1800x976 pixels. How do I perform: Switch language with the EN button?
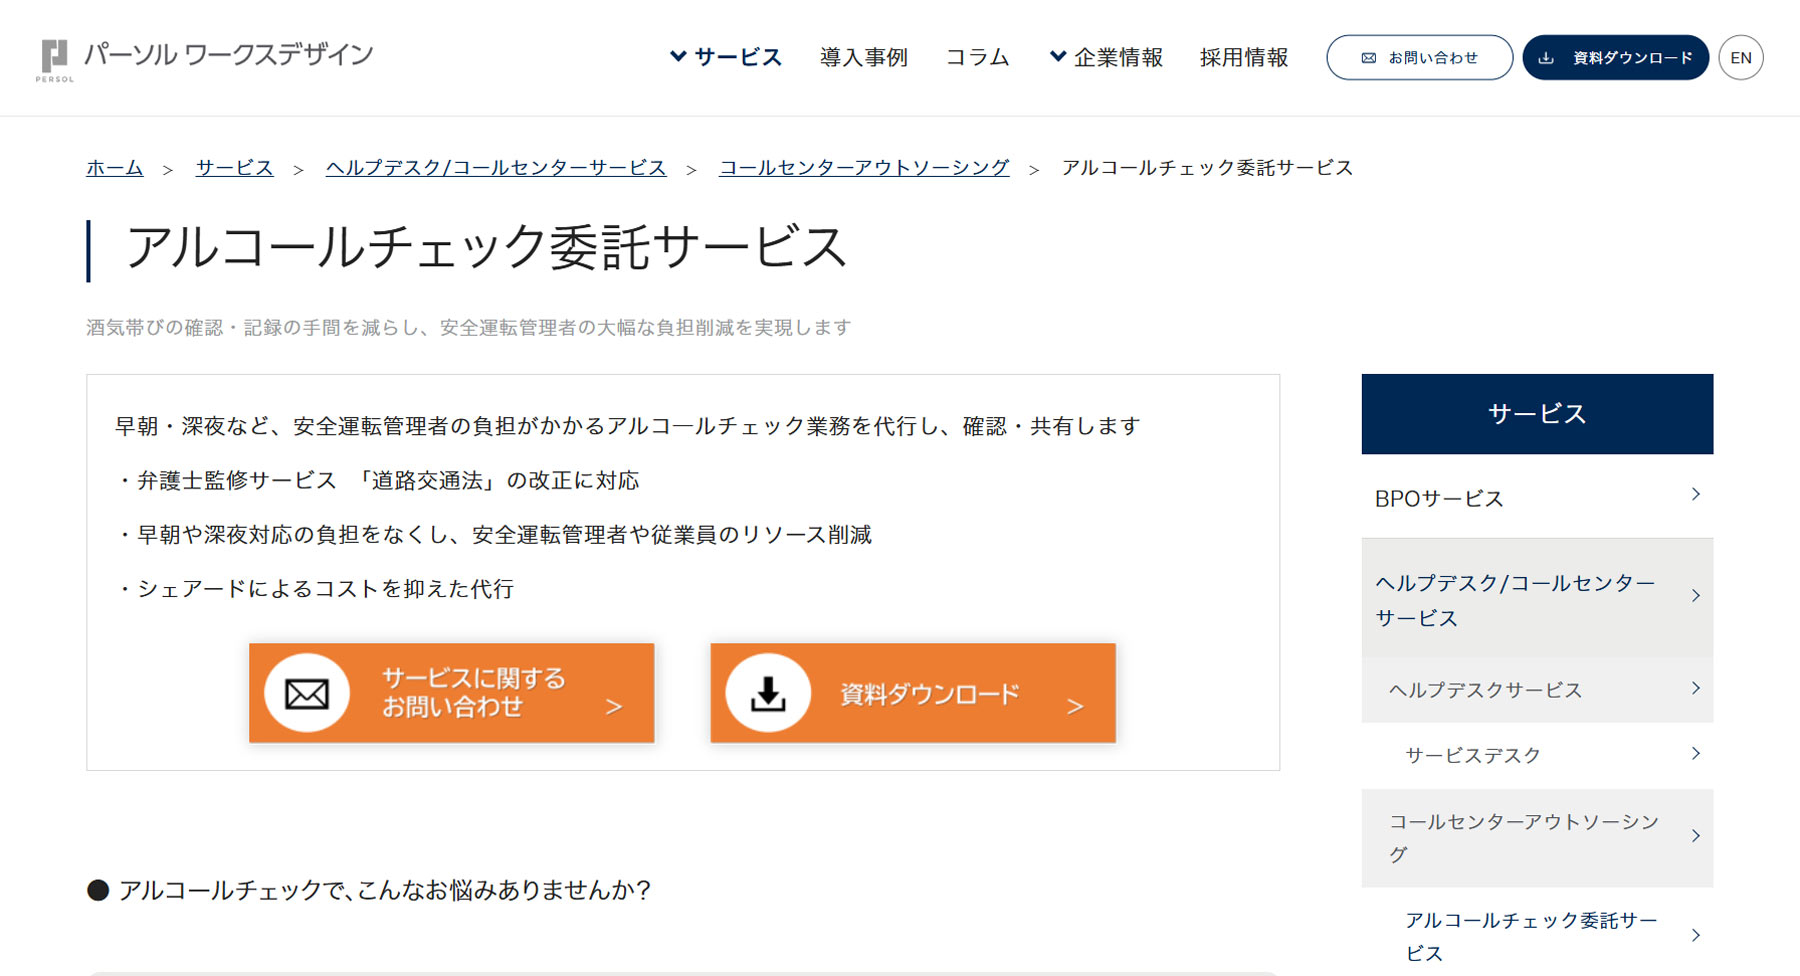point(1741,58)
